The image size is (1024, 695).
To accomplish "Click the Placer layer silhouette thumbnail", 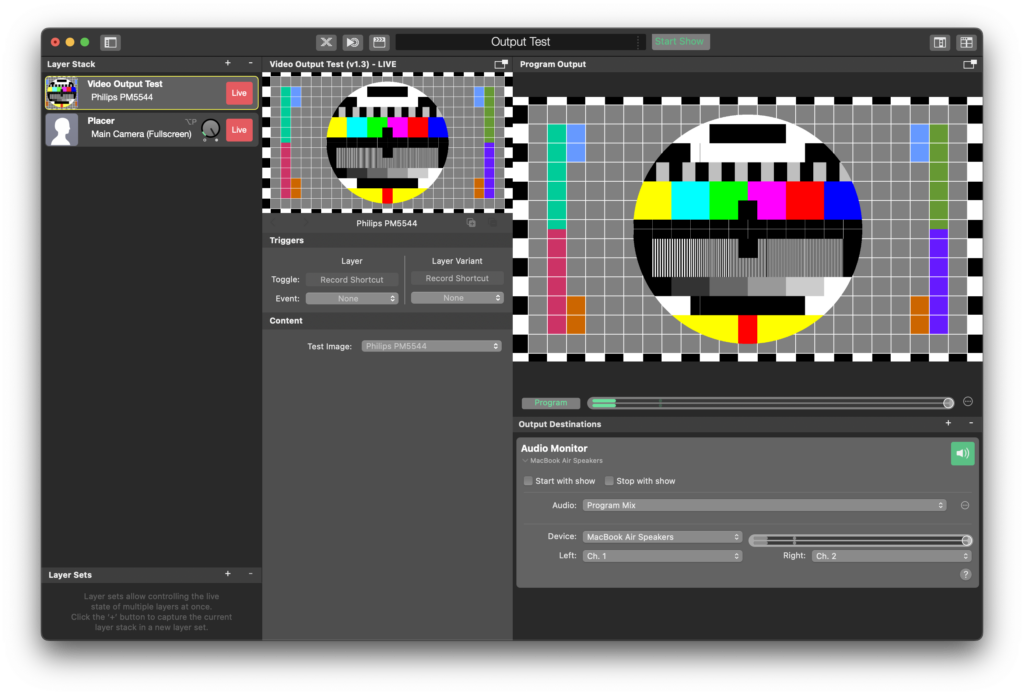I will (62, 129).
